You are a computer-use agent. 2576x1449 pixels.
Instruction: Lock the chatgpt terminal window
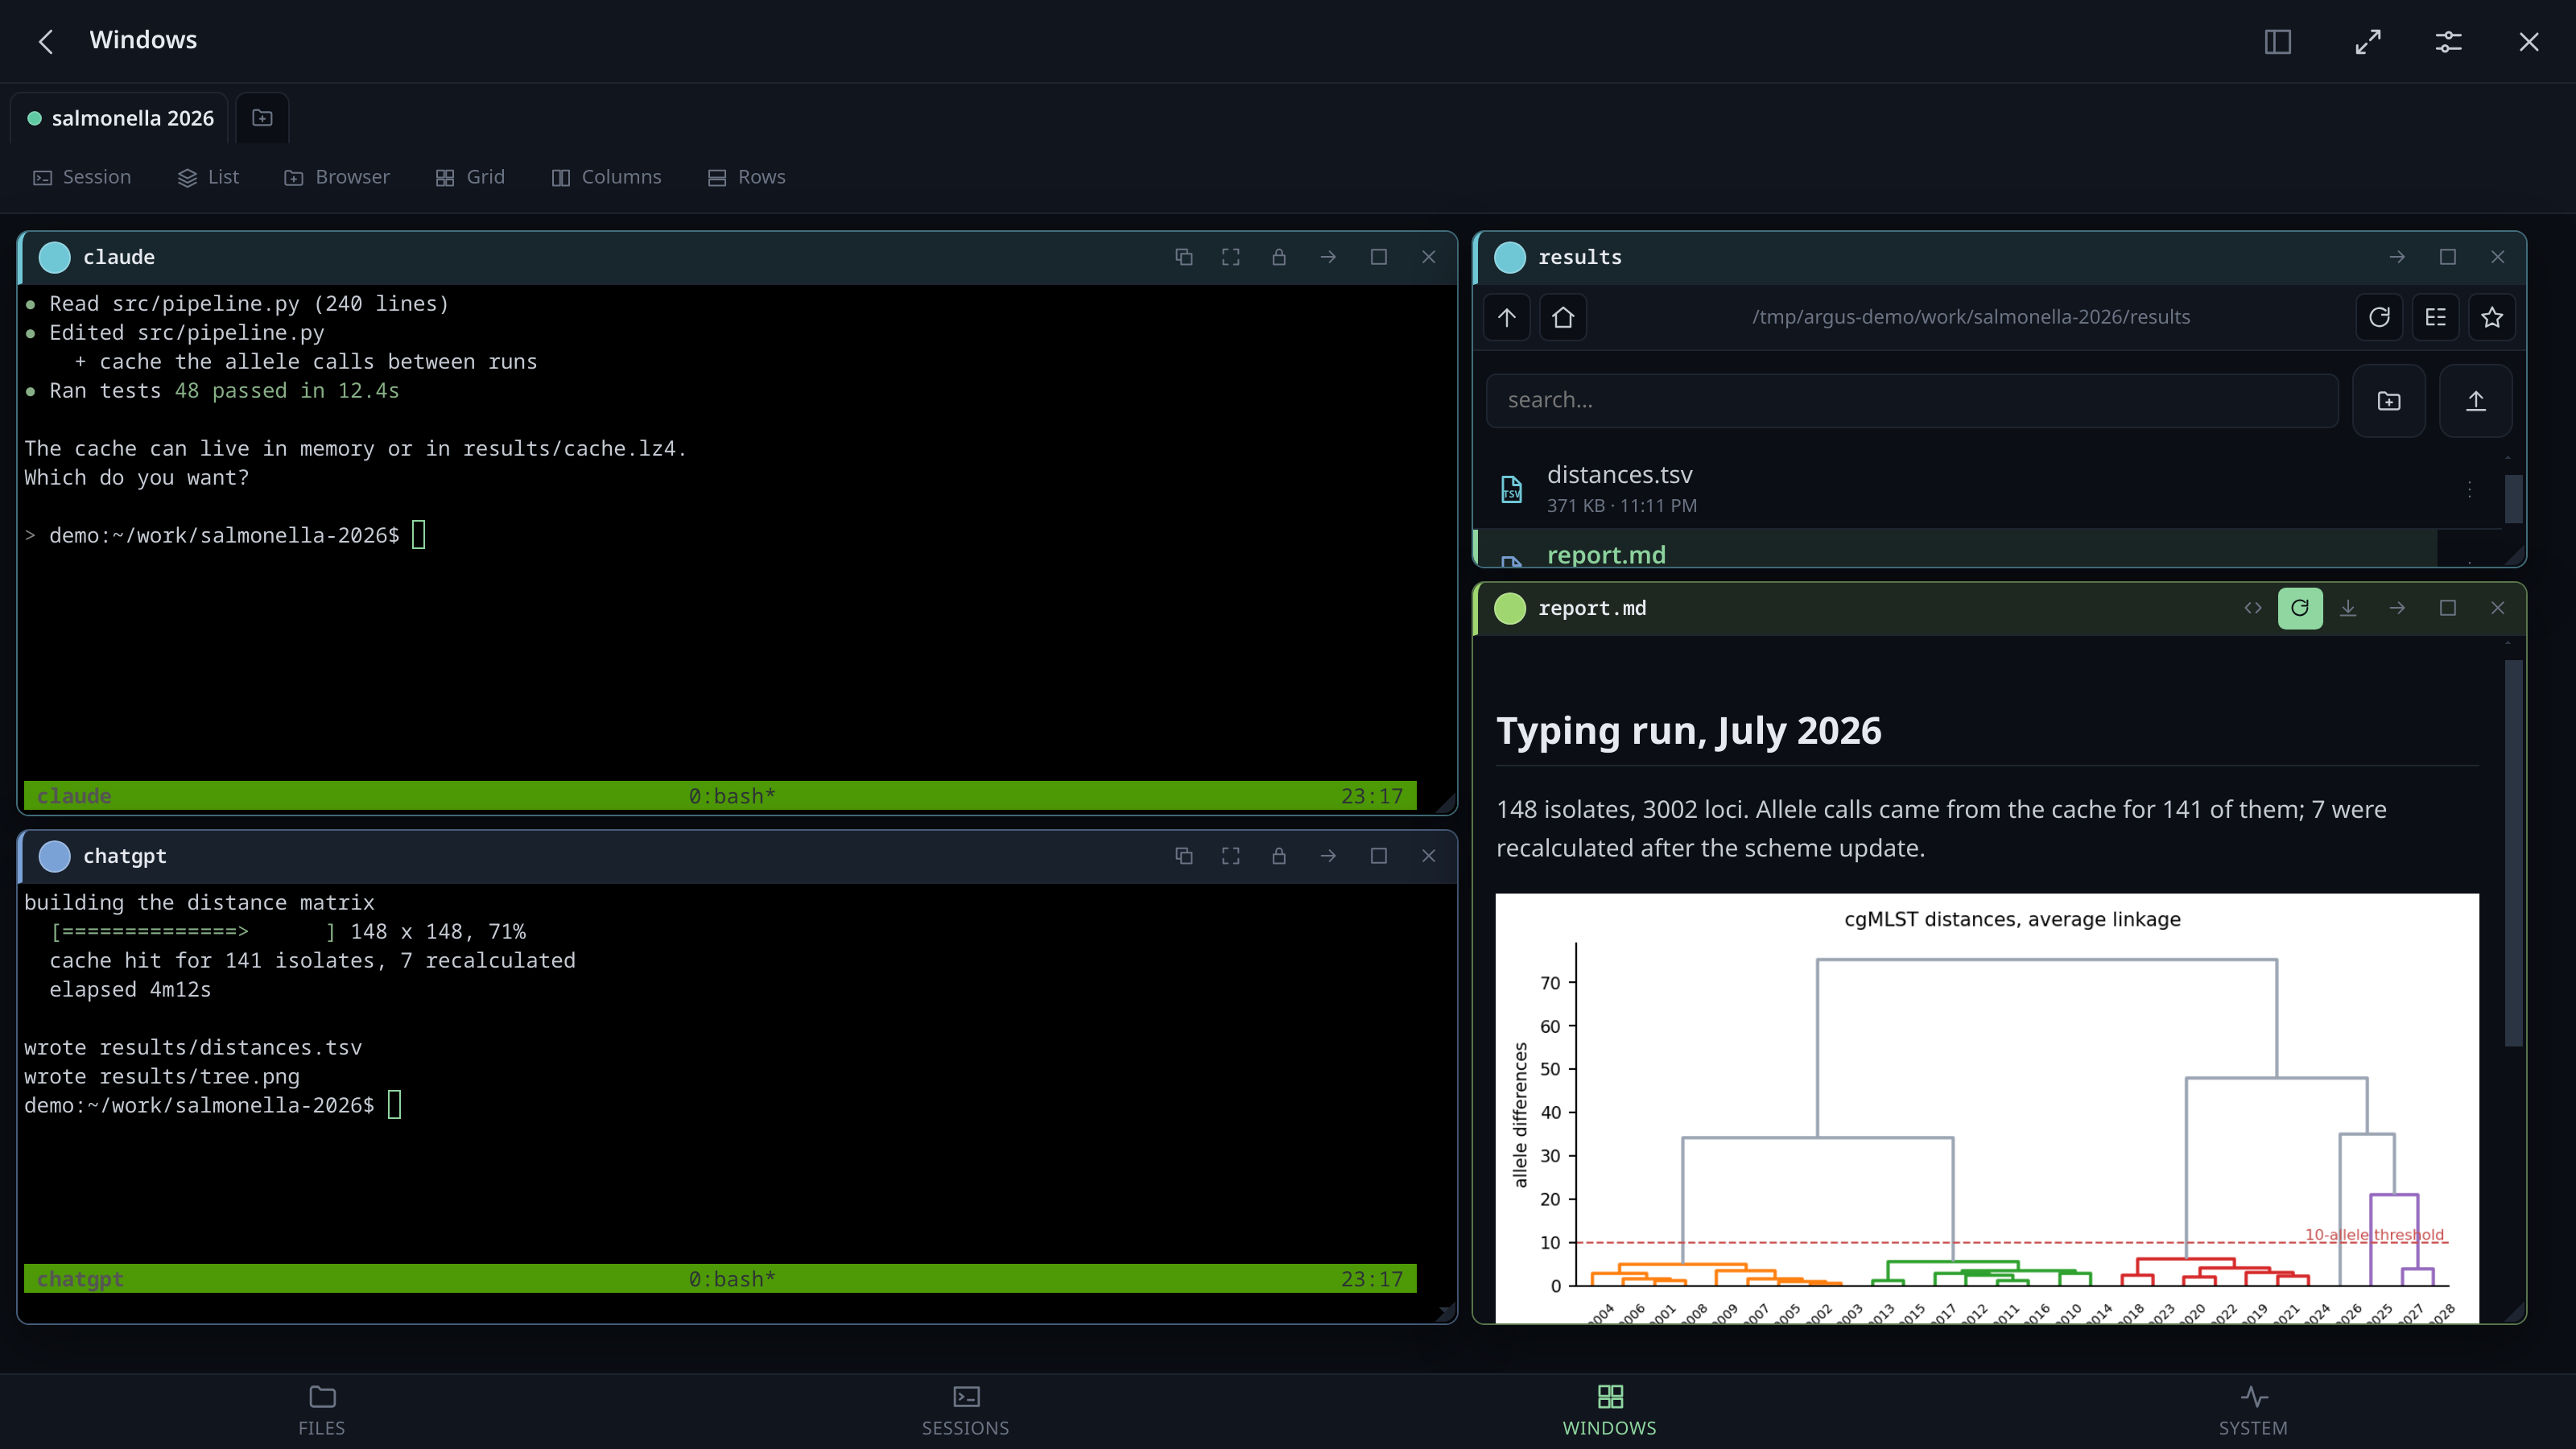click(x=1279, y=856)
